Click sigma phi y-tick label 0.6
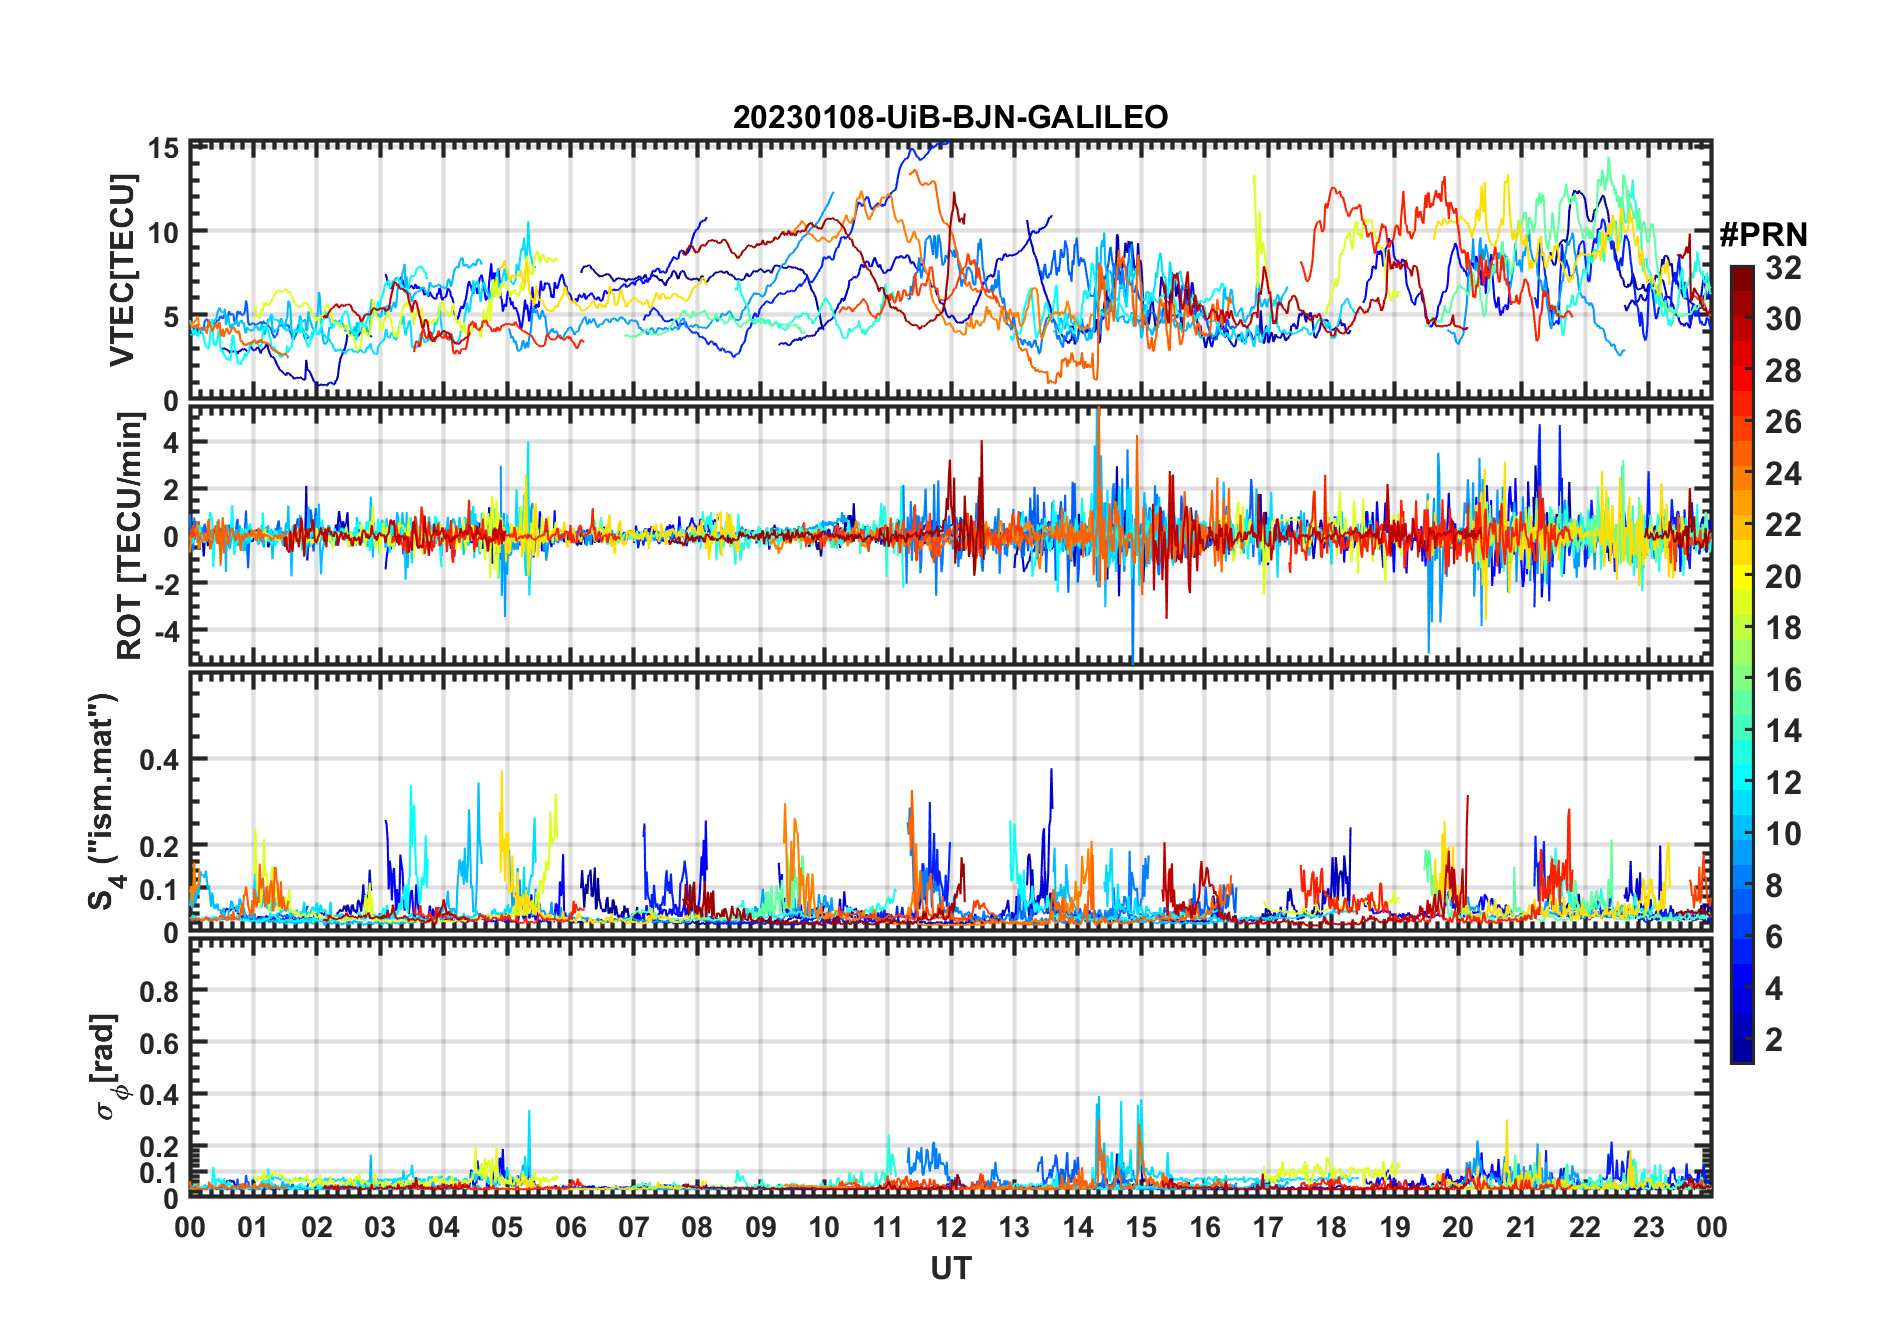The height and width of the screenshot is (1330, 1902). (159, 1044)
